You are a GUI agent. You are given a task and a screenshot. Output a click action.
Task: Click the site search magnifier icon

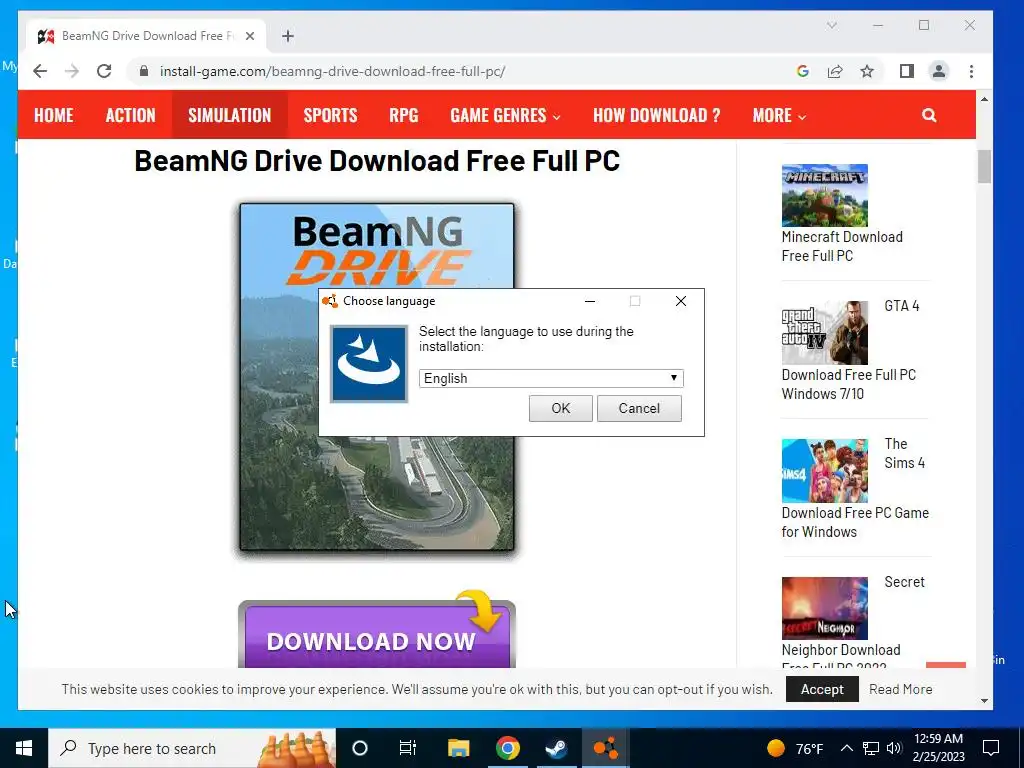point(929,116)
